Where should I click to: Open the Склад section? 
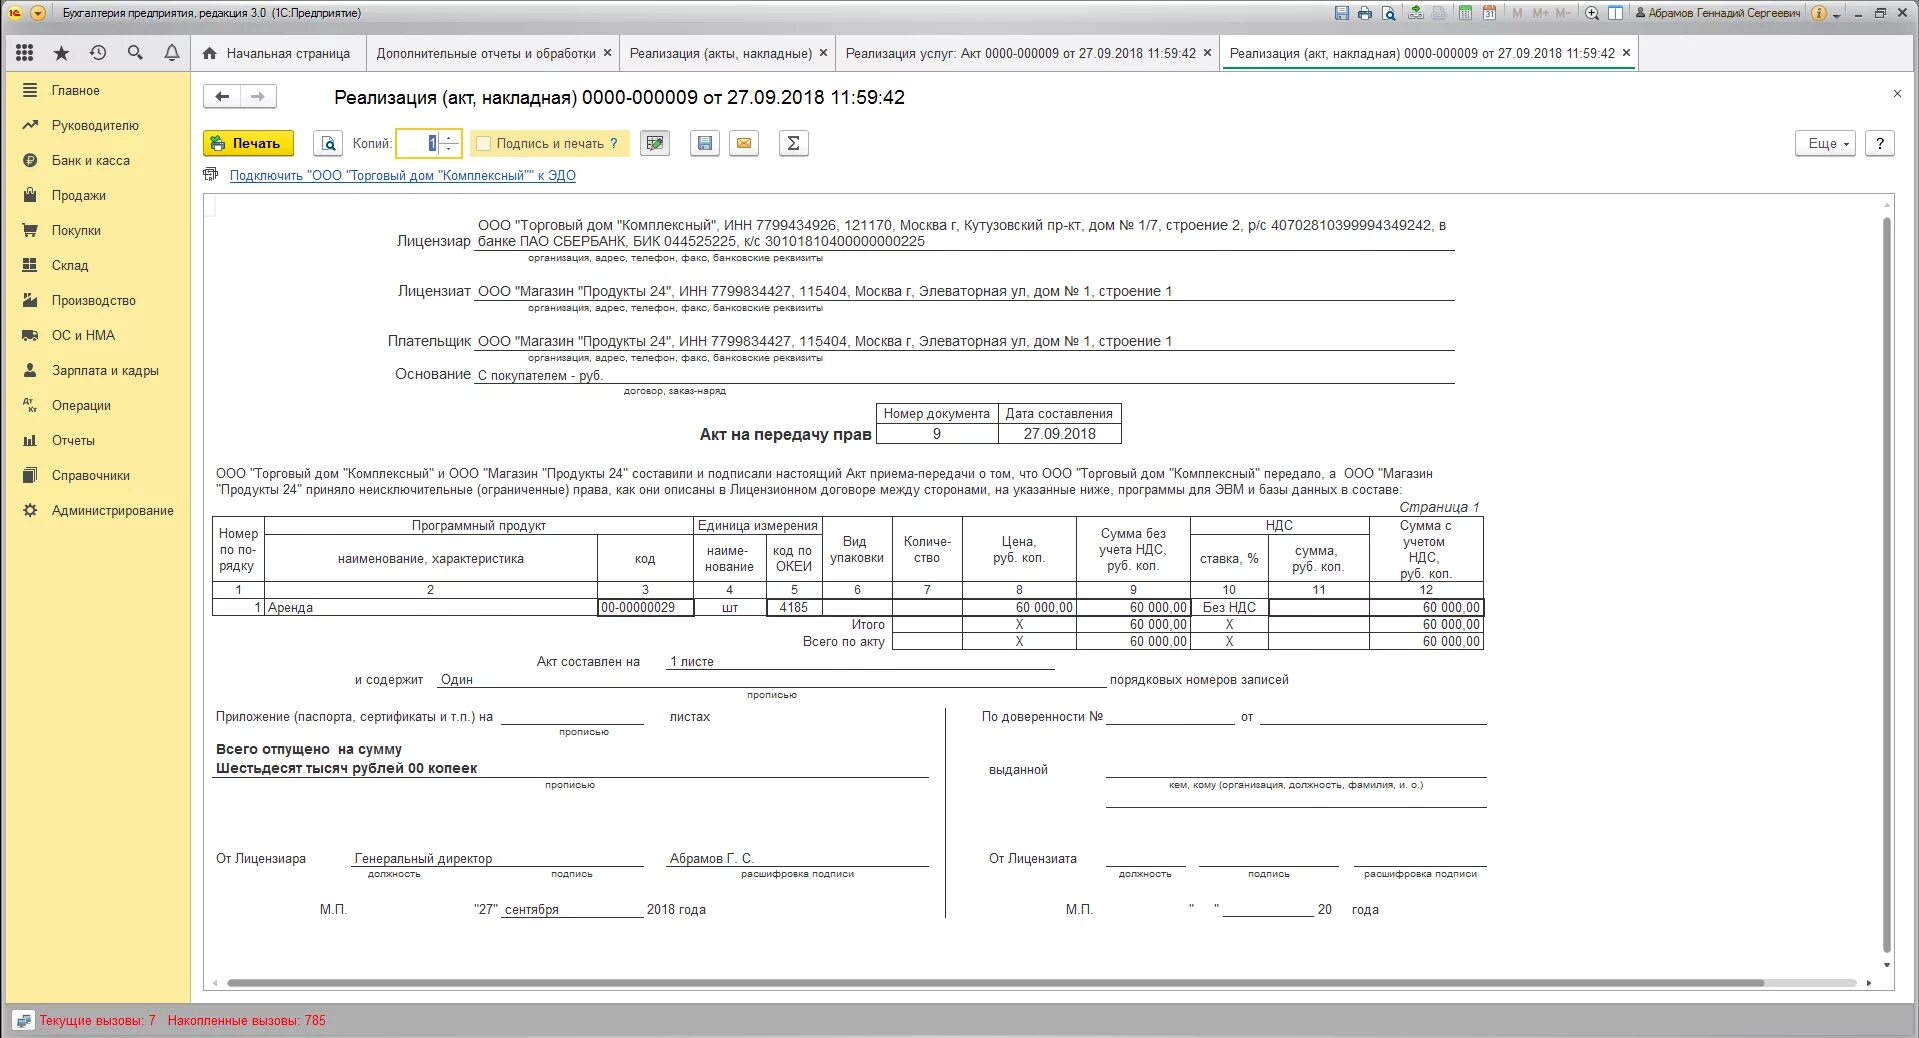tap(97, 265)
